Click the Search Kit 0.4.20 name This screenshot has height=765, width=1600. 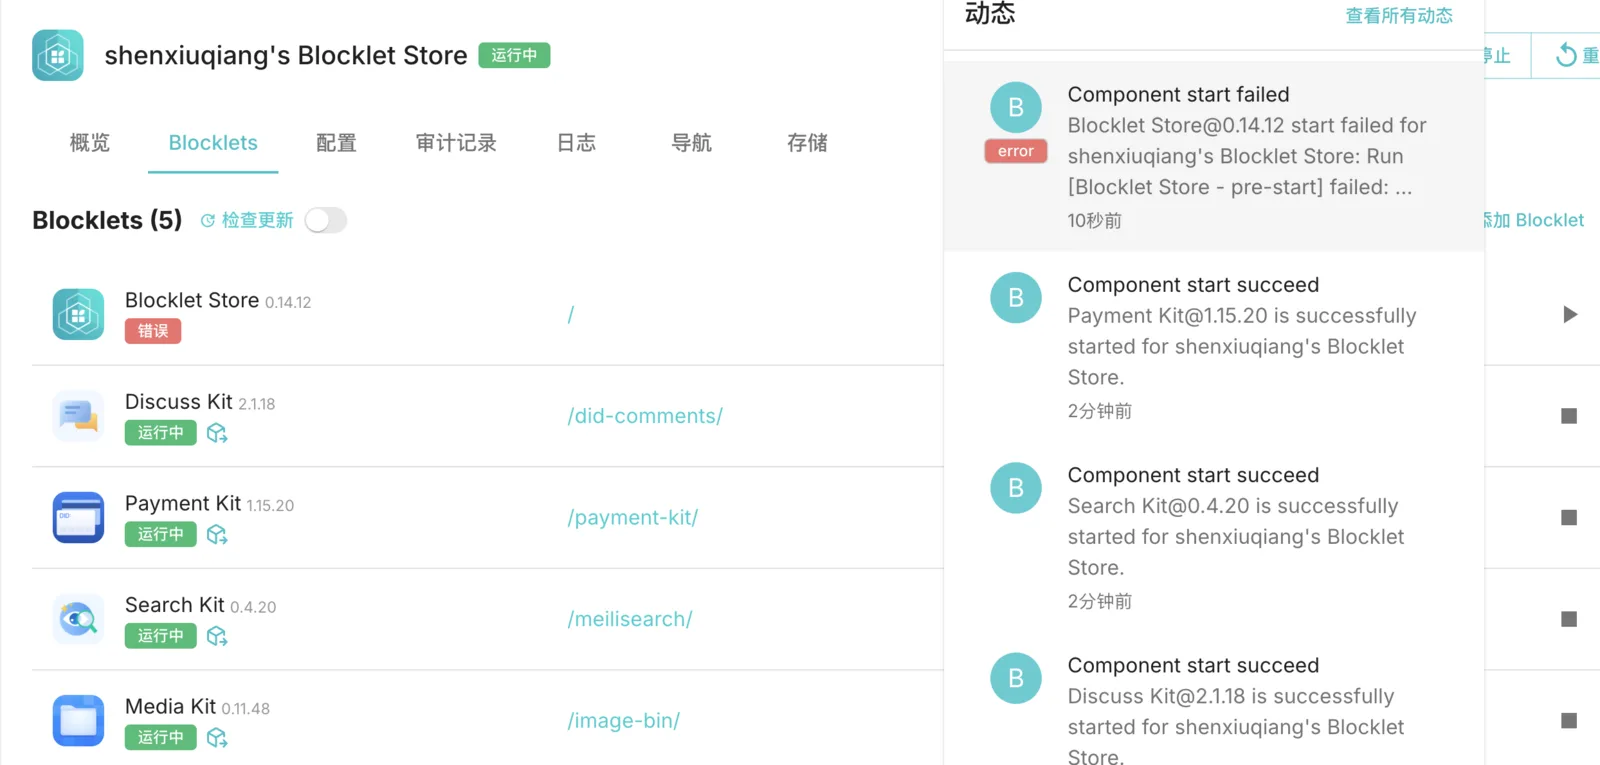(x=200, y=606)
